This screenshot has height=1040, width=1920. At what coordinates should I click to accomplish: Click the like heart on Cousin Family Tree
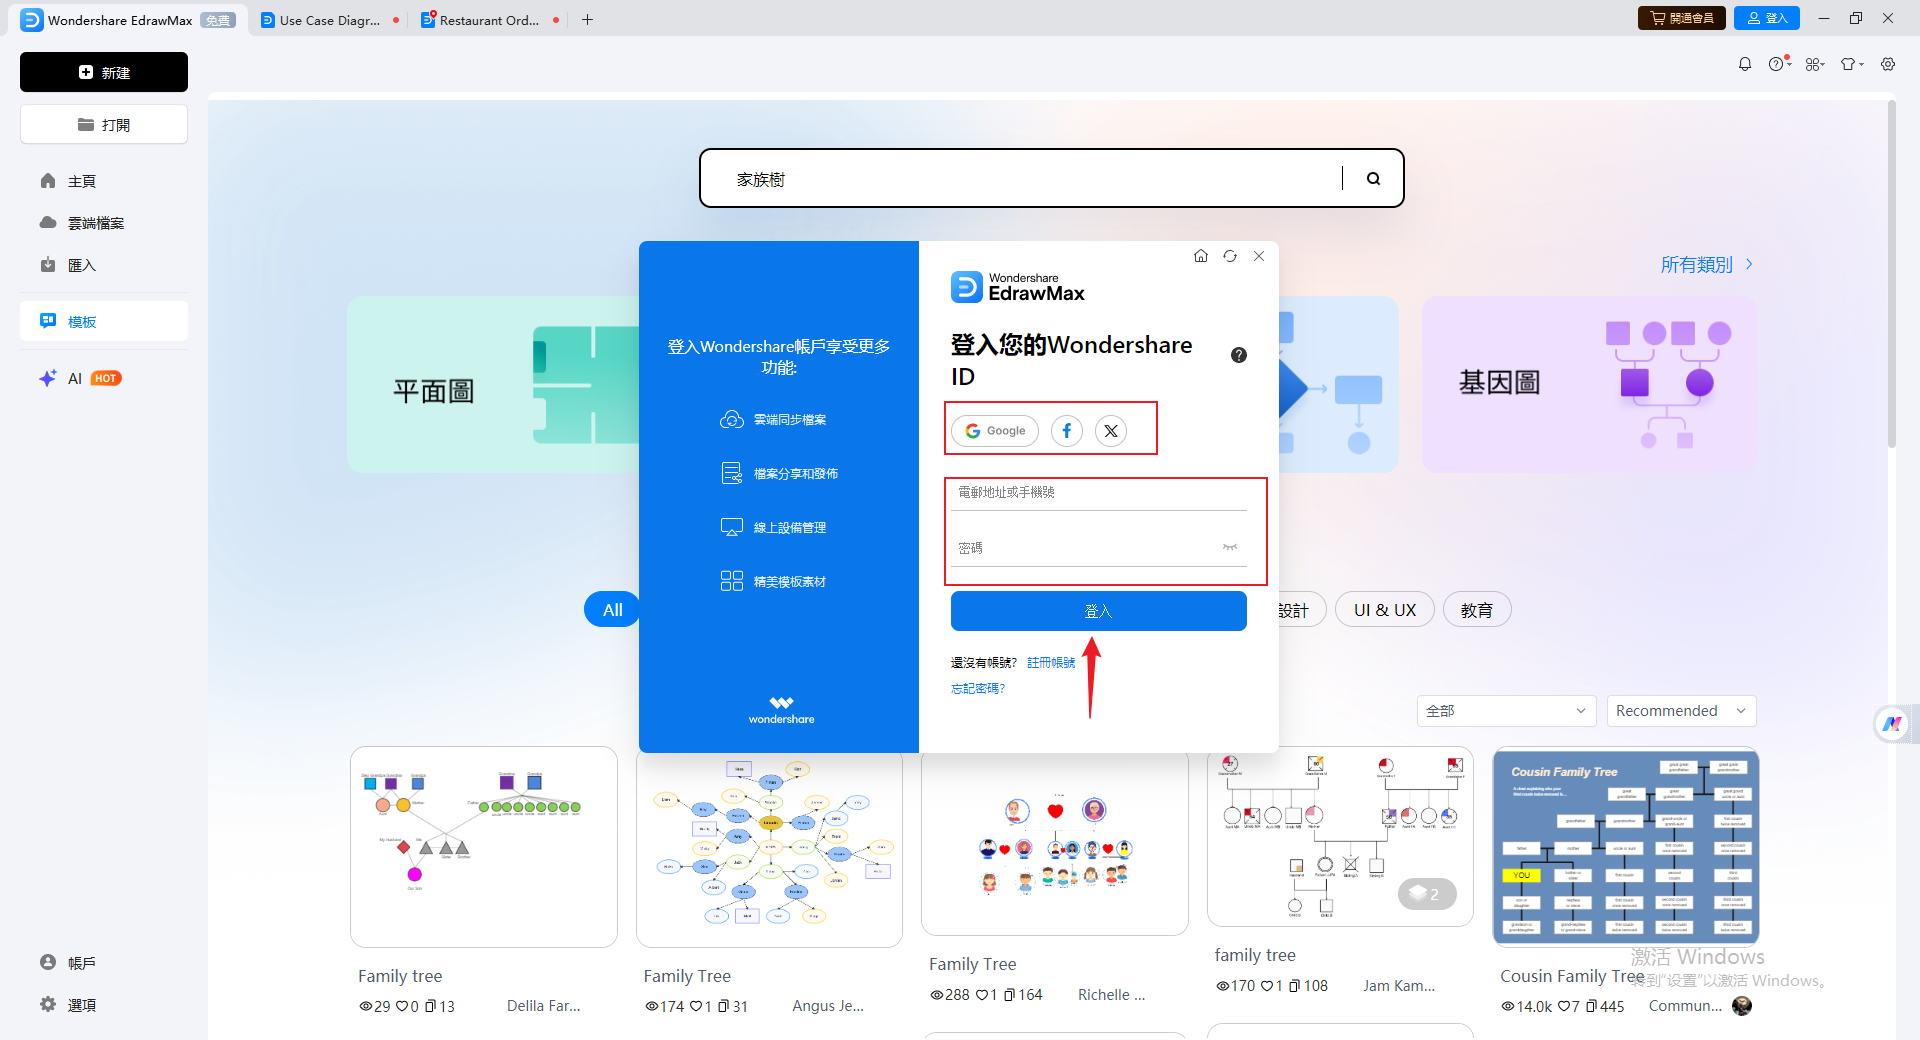[x=1564, y=1007]
